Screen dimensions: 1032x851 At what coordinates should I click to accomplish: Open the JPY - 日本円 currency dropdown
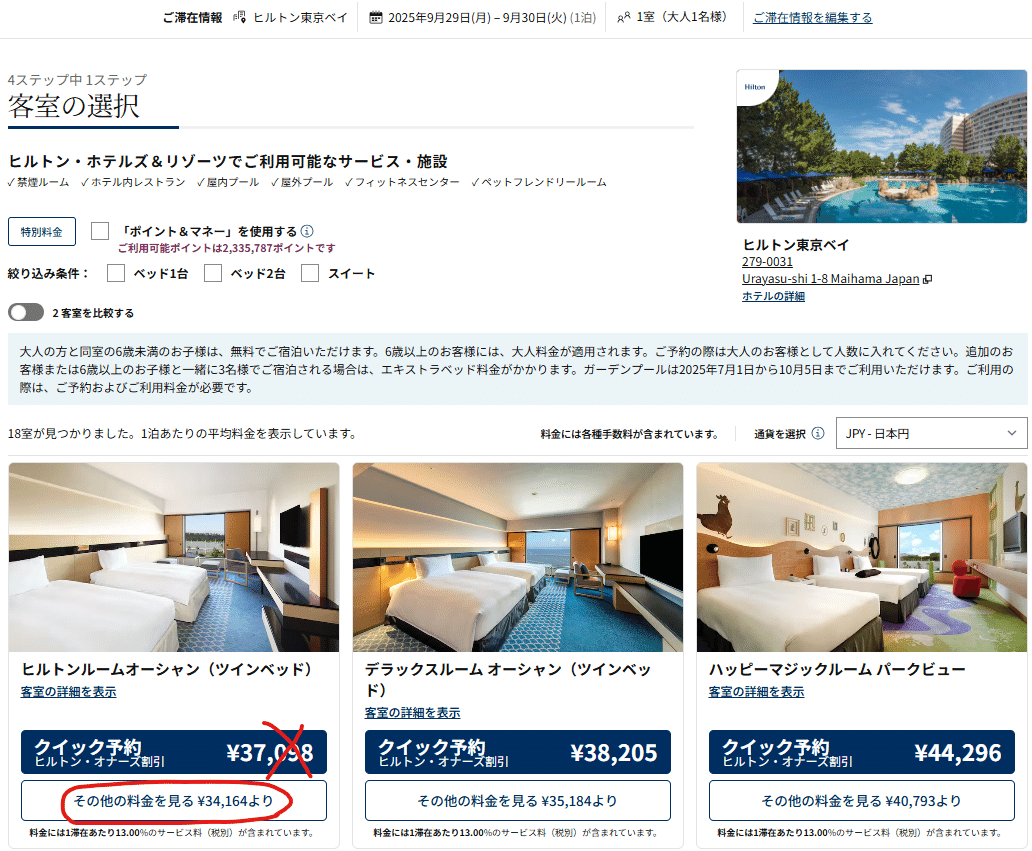[931, 433]
